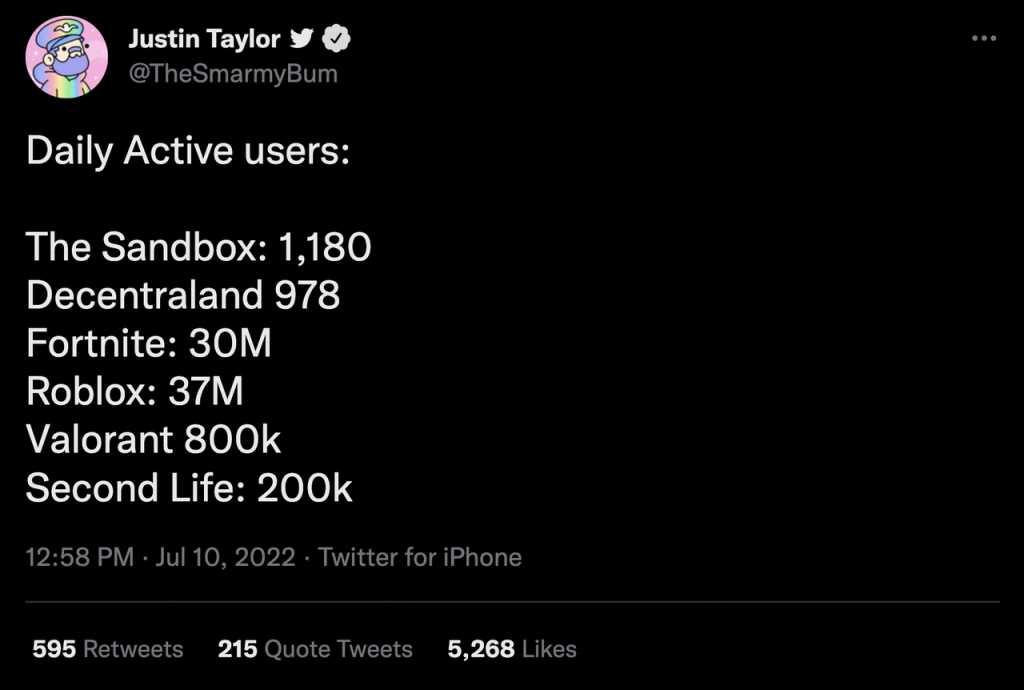Click the verified checkmark badge
1024x690 pixels.
337,40
